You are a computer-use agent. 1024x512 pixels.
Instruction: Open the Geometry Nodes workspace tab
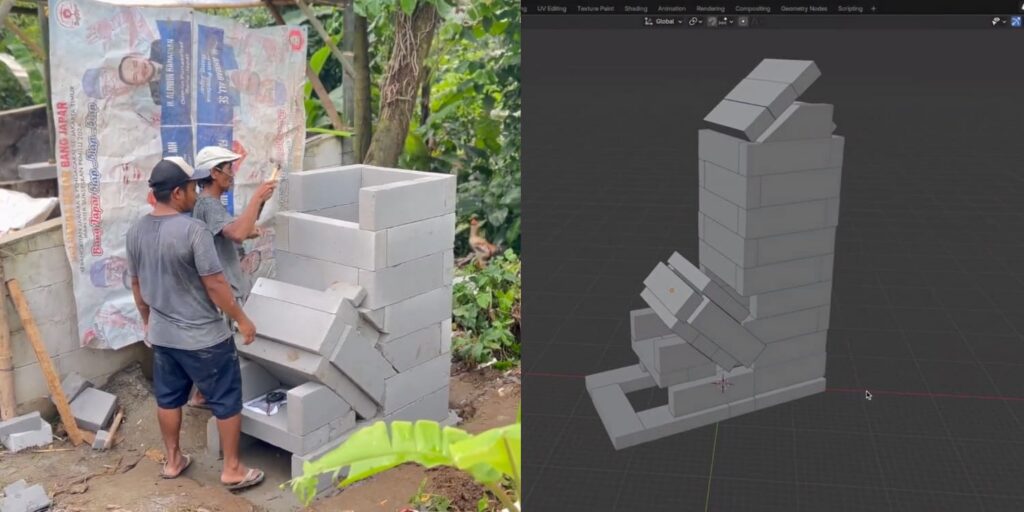(804, 8)
